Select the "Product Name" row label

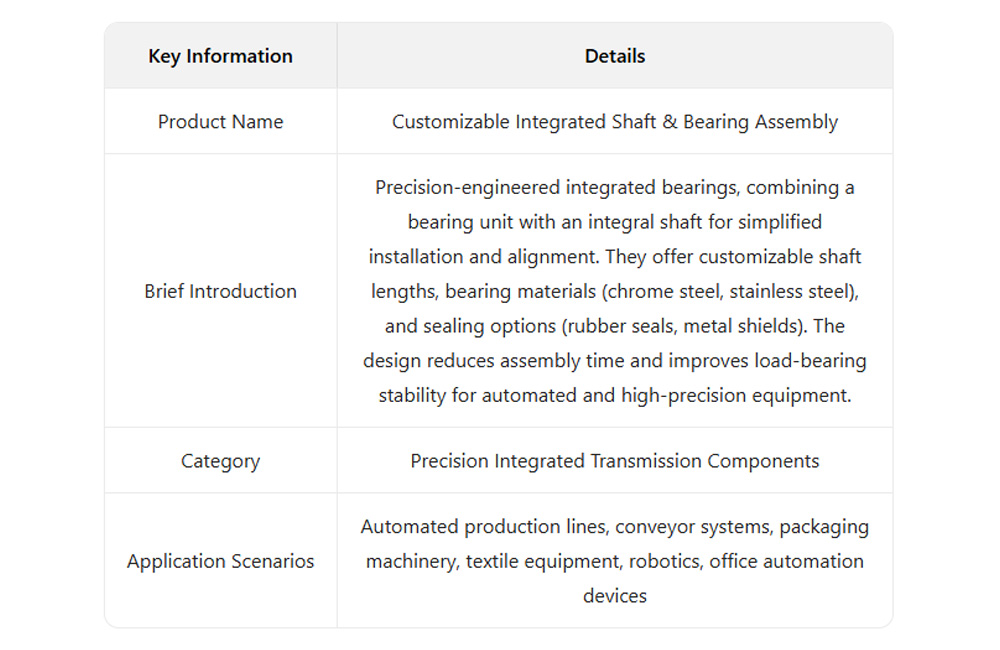pyautogui.click(x=220, y=122)
